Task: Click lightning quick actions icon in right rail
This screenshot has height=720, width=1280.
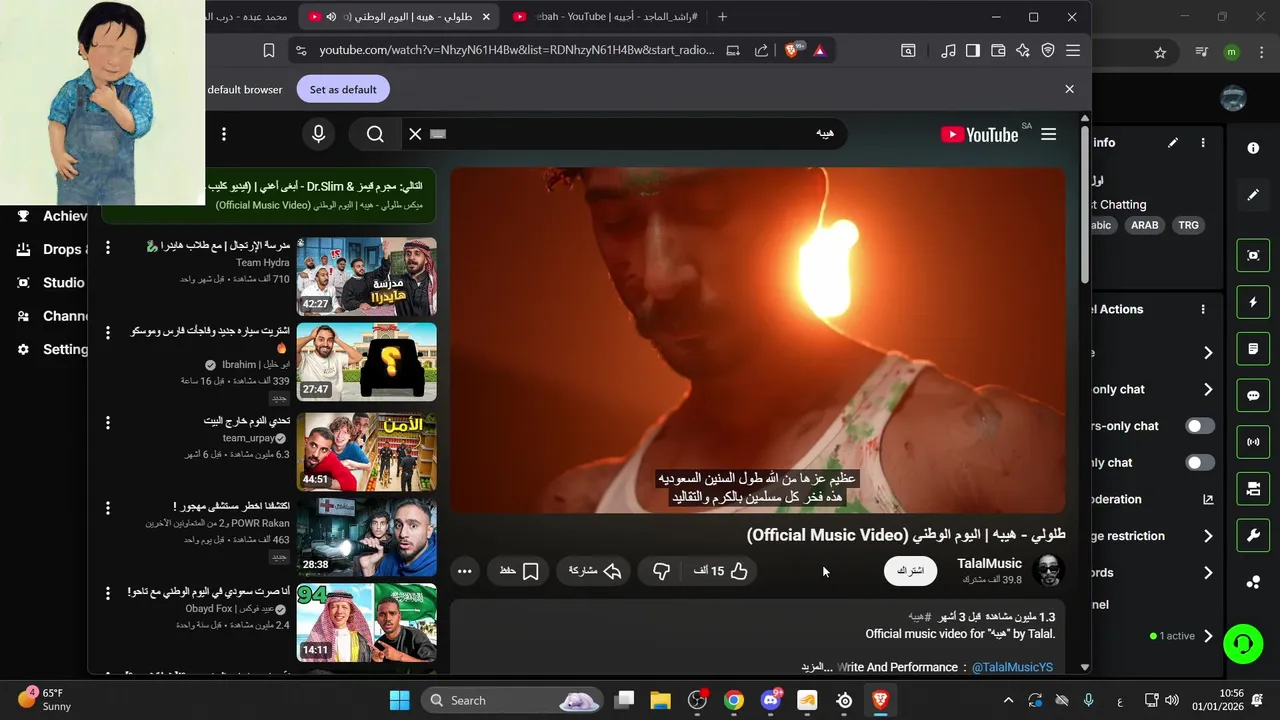Action: (x=1253, y=302)
